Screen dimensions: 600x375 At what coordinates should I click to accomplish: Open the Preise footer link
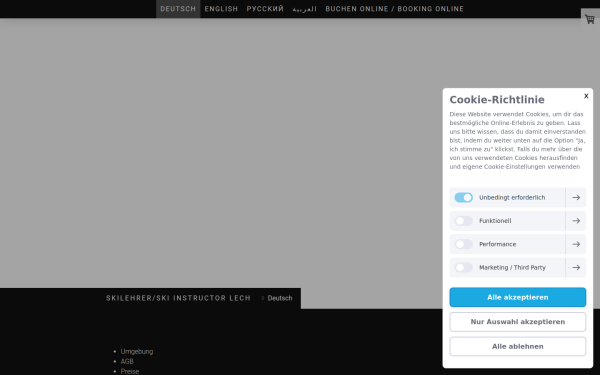click(x=130, y=371)
